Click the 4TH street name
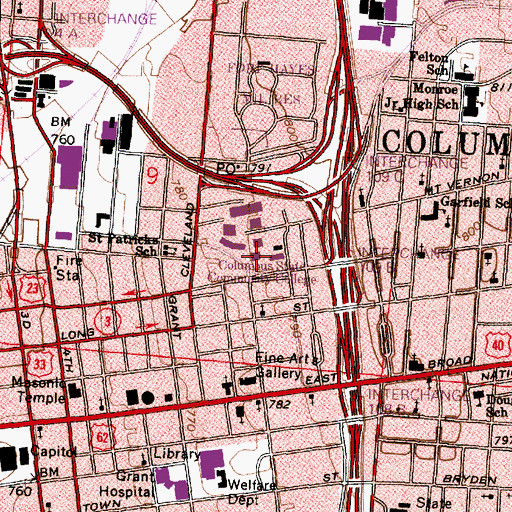512x512 pixels. coord(67,361)
